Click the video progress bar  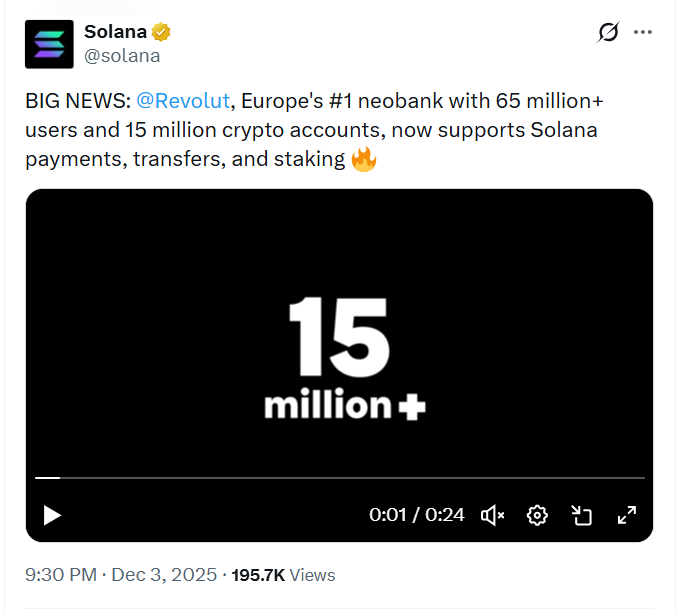point(339,478)
